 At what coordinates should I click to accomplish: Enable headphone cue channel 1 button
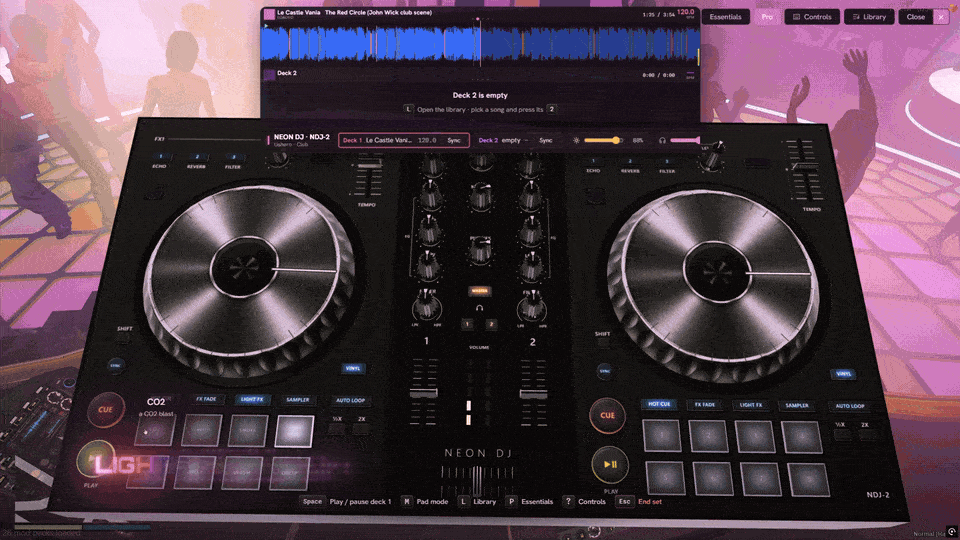[x=467, y=324]
